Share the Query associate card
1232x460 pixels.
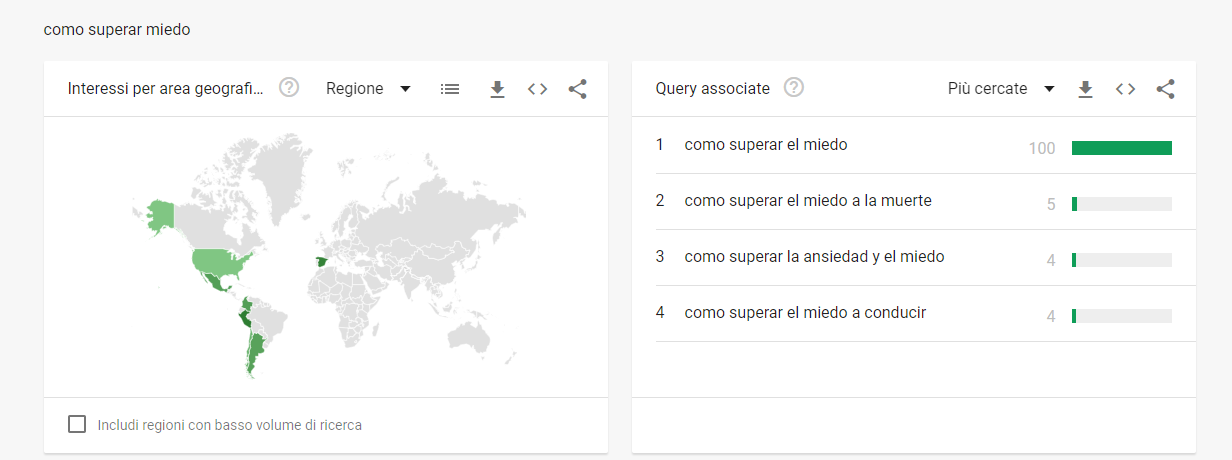point(1165,89)
